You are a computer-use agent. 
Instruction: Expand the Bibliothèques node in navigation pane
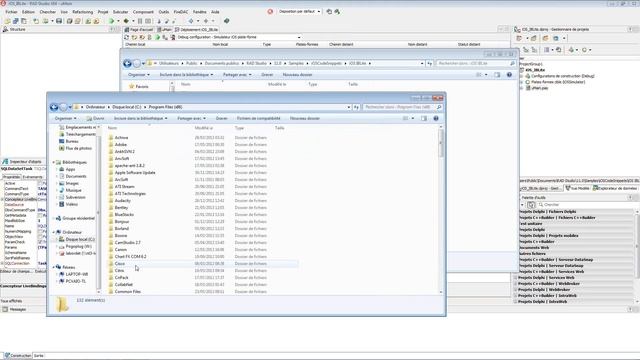point(53,162)
